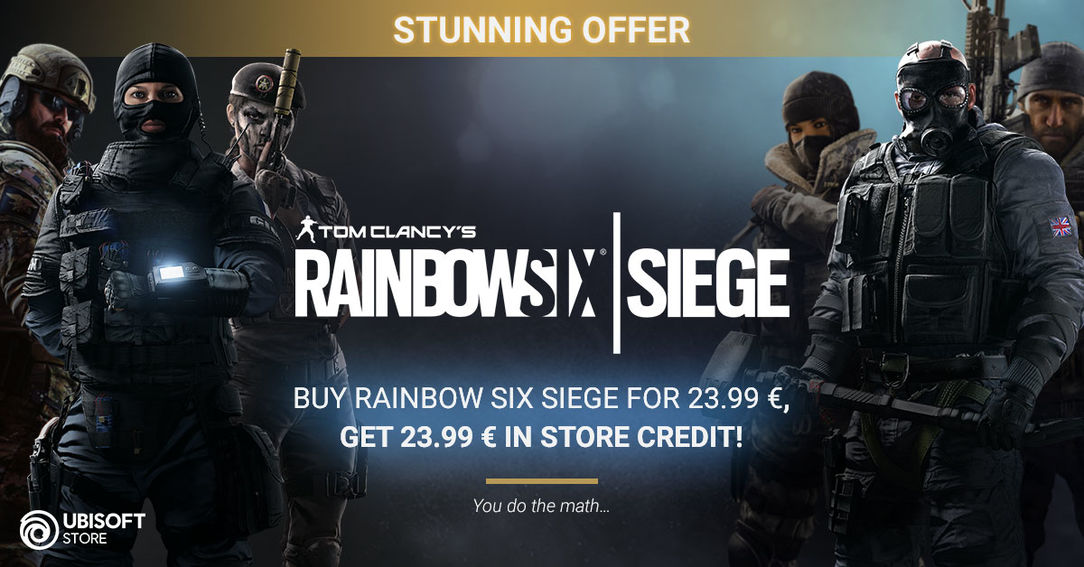1084x567 pixels.
Task: Click the Ubisoft swirl logo icon
Action: [39, 530]
